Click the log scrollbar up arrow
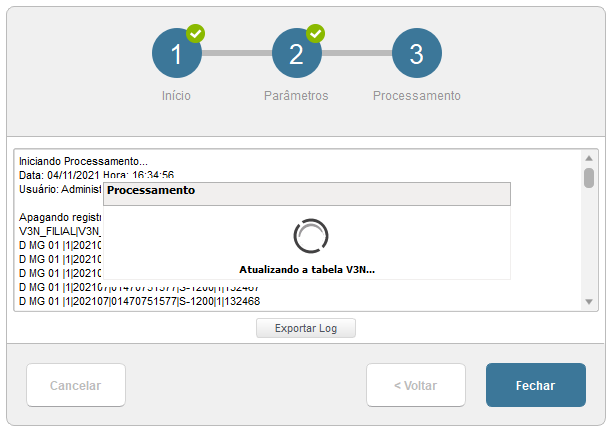The height and width of the screenshot is (435, 613). (x=589, y=158)
